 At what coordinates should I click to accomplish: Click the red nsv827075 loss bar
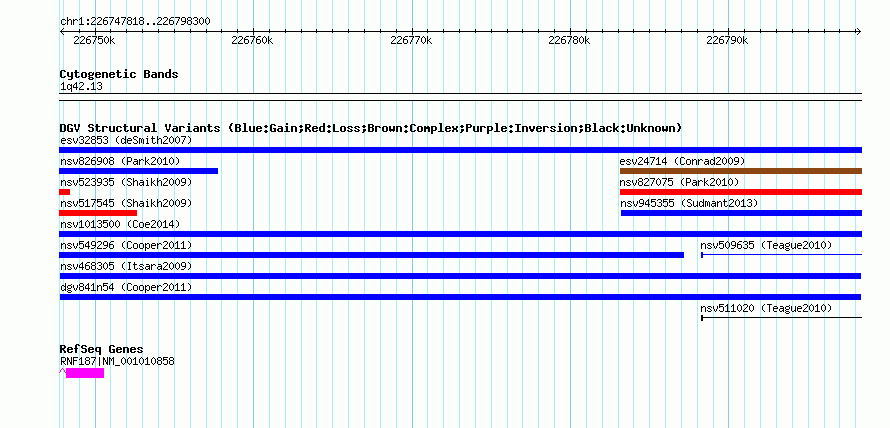point(741,192)
